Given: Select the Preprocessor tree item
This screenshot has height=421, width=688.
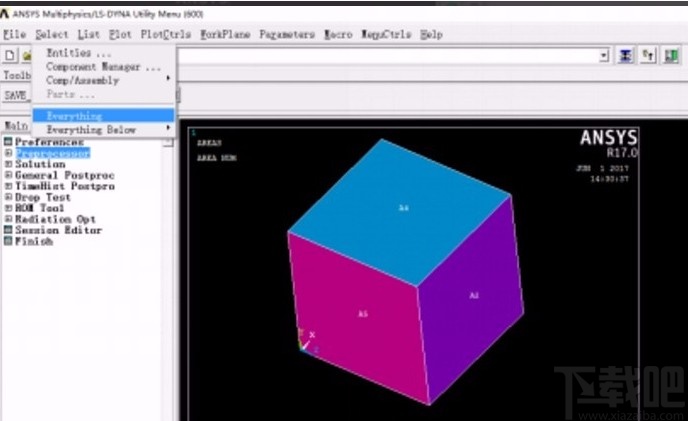Looking at the screenshot, I should click(53, 153).
